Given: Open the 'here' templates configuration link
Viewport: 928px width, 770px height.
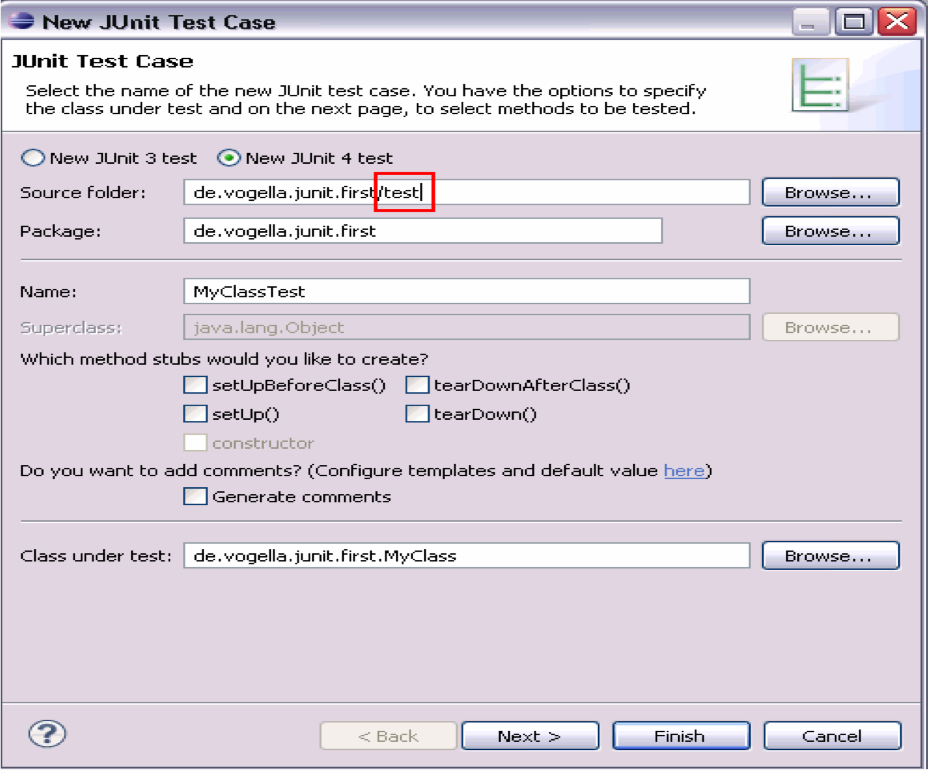Looking at the screenshot, I should point(684,470).
